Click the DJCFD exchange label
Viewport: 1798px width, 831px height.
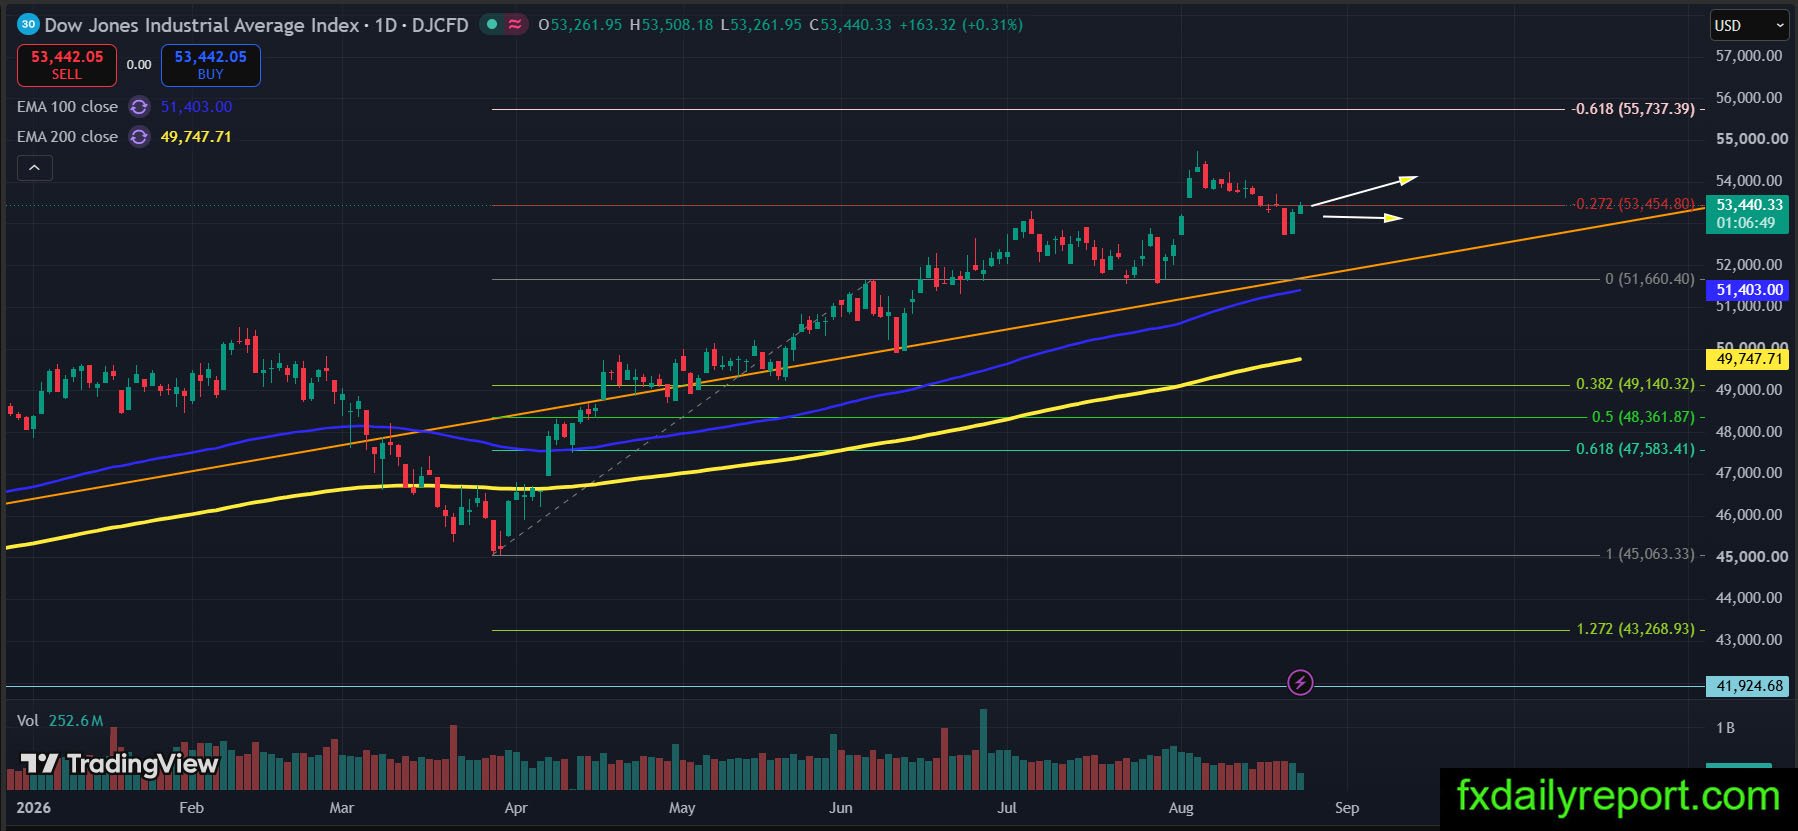[440, 25]
